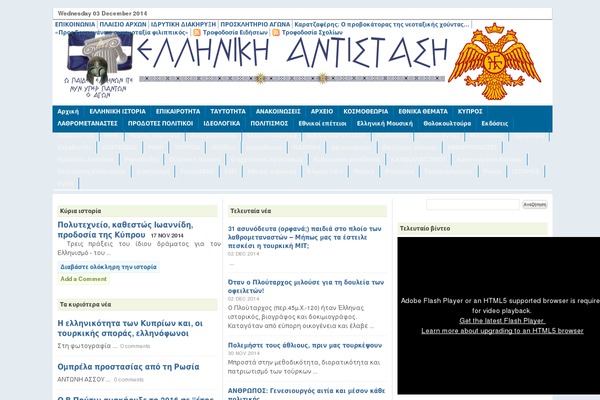Click Διαβάστε ολόκληρη την ιστορία
600x400 pixels.
(108, 267)
